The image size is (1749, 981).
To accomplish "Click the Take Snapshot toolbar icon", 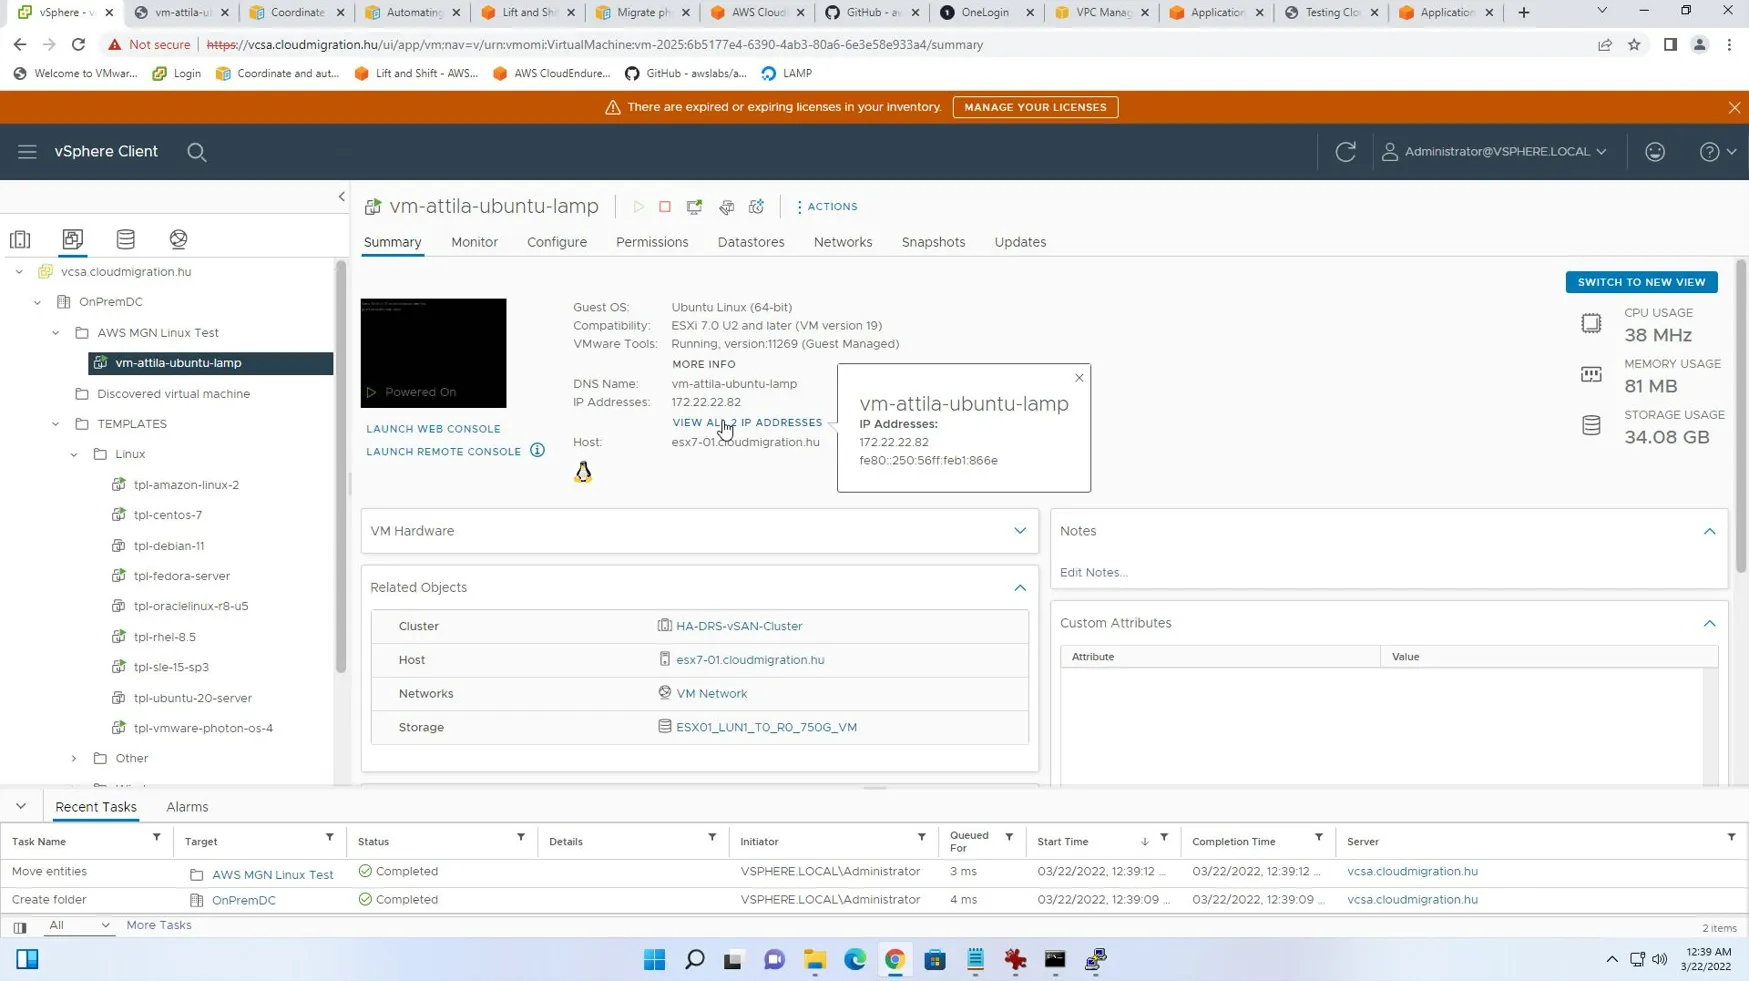I will coord(756,207).
